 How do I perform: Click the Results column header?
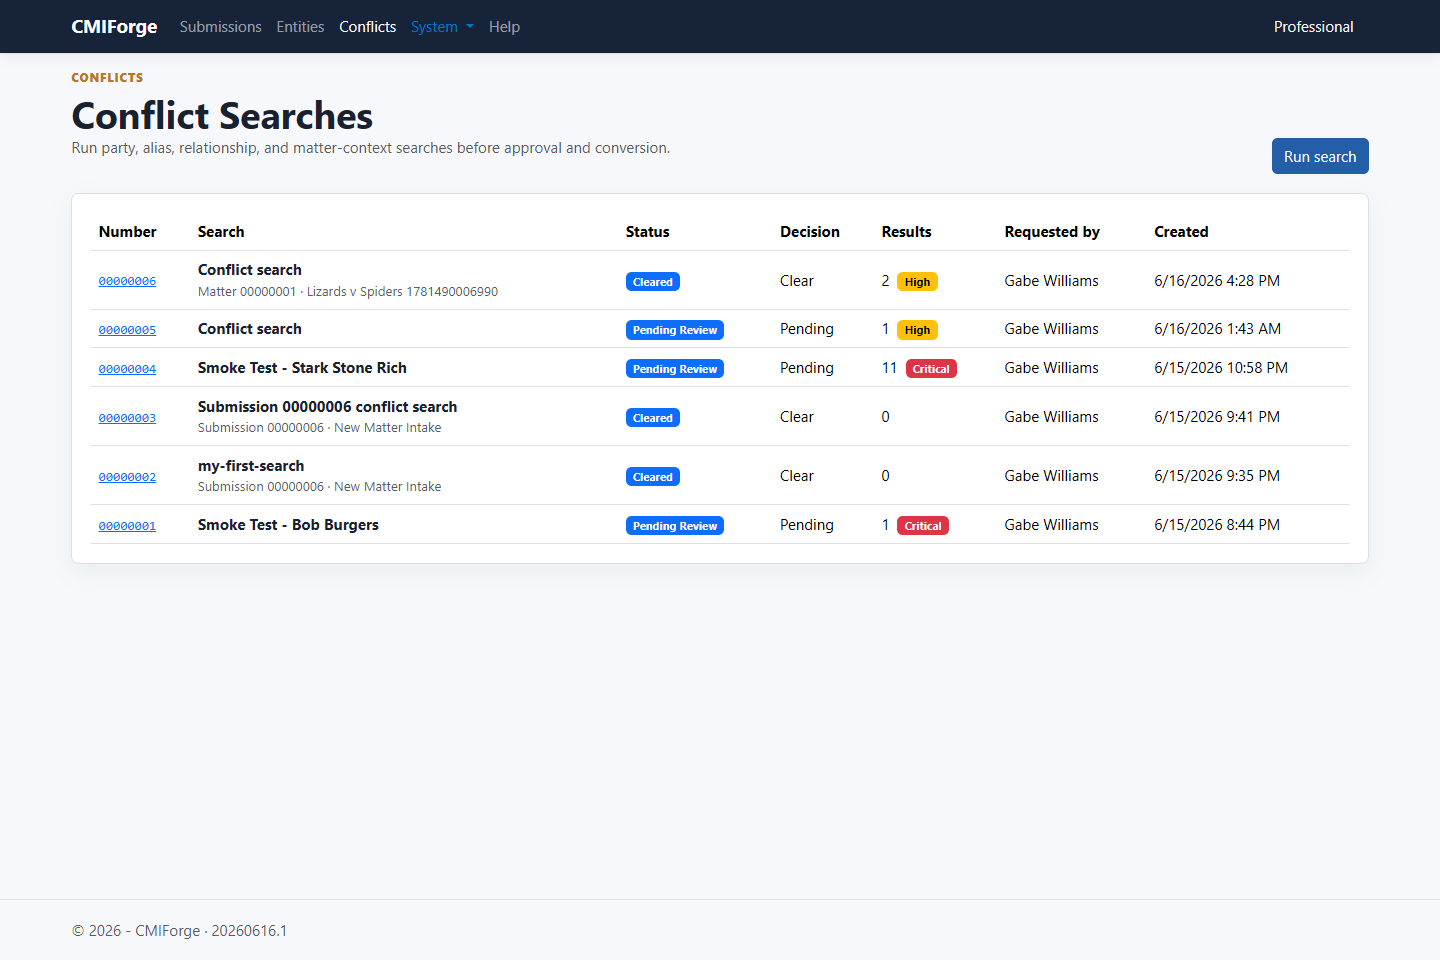[906, 232]
